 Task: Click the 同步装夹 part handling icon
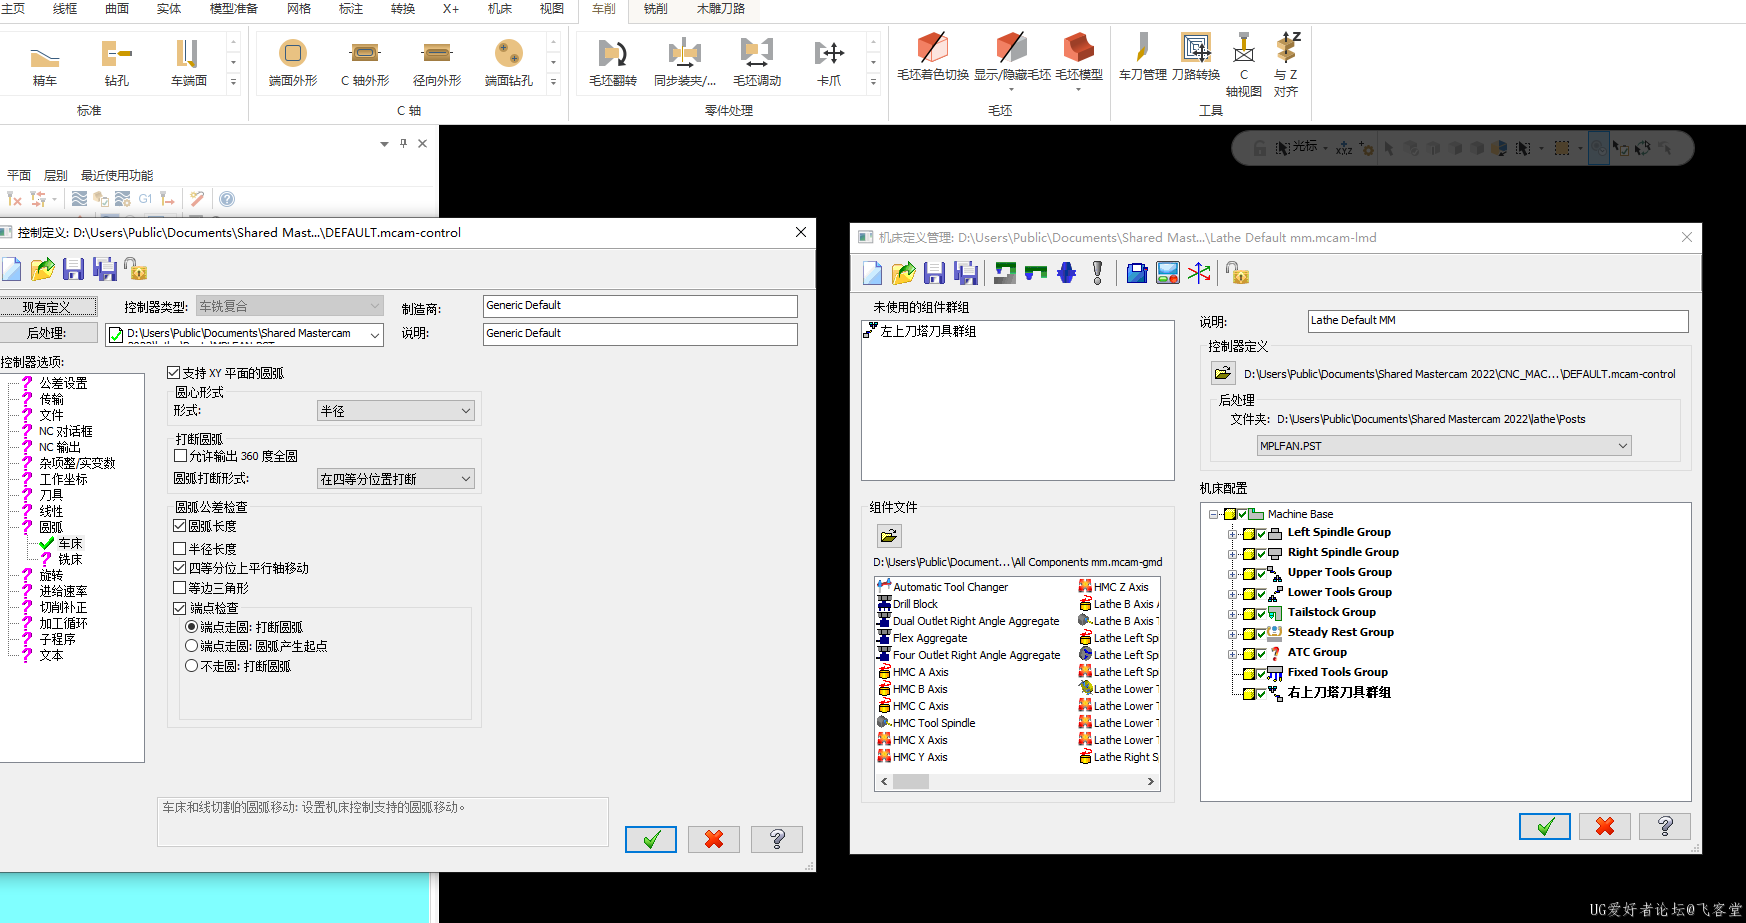685,62
